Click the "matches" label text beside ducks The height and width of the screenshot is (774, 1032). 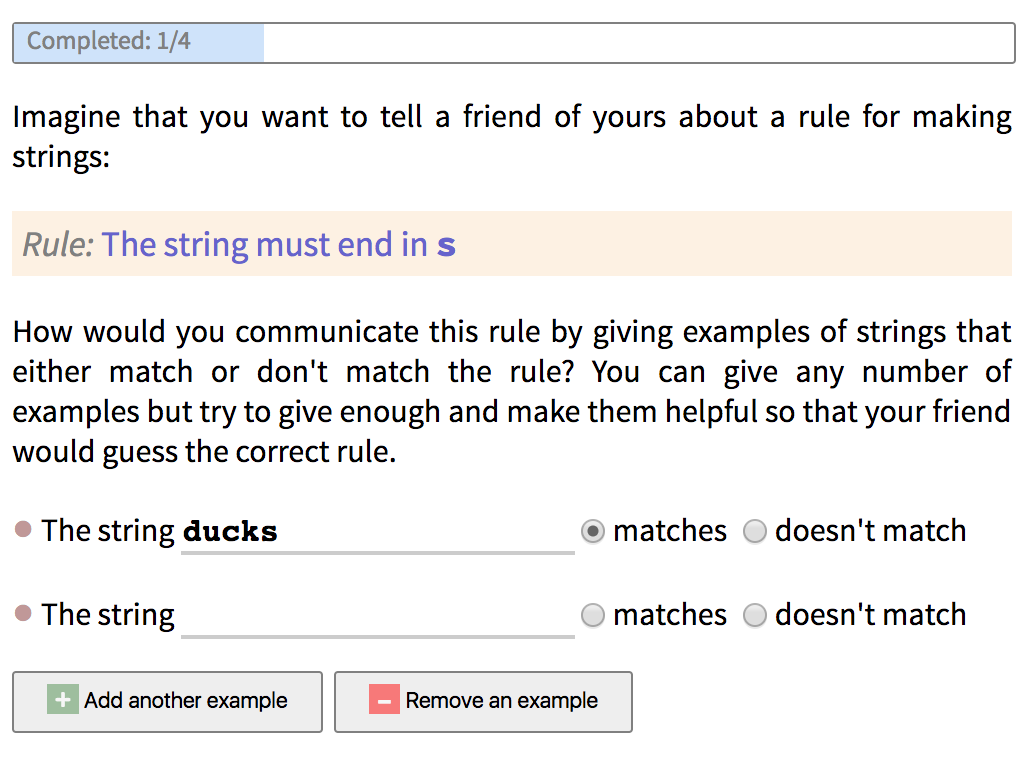click(669, 531)
